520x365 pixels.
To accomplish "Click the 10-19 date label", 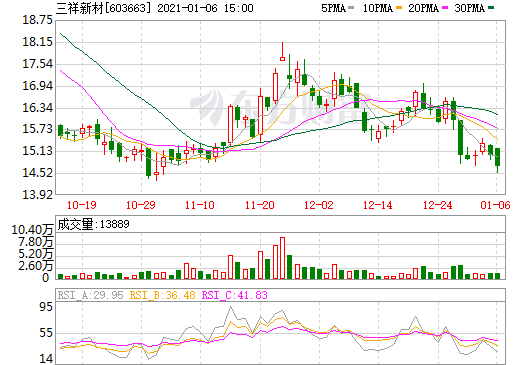I will [82, 205].
